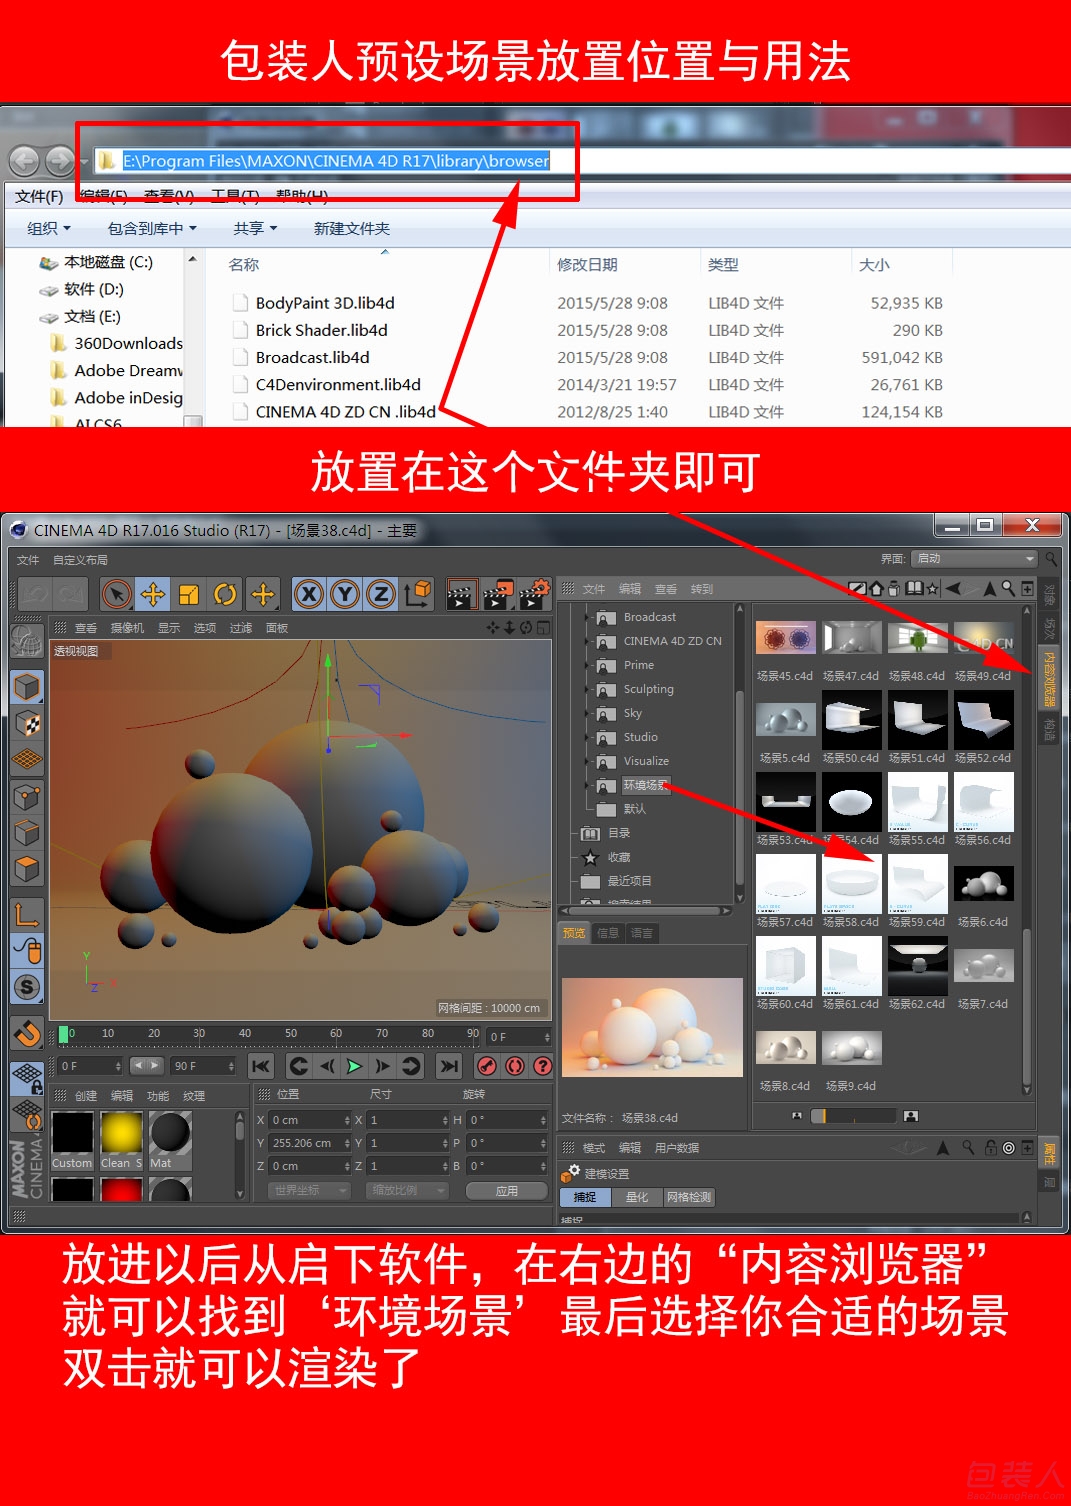The image size is (1071, 1506).
Task: Open the coordinate system cube icon
Action: (x=418, y=594)
